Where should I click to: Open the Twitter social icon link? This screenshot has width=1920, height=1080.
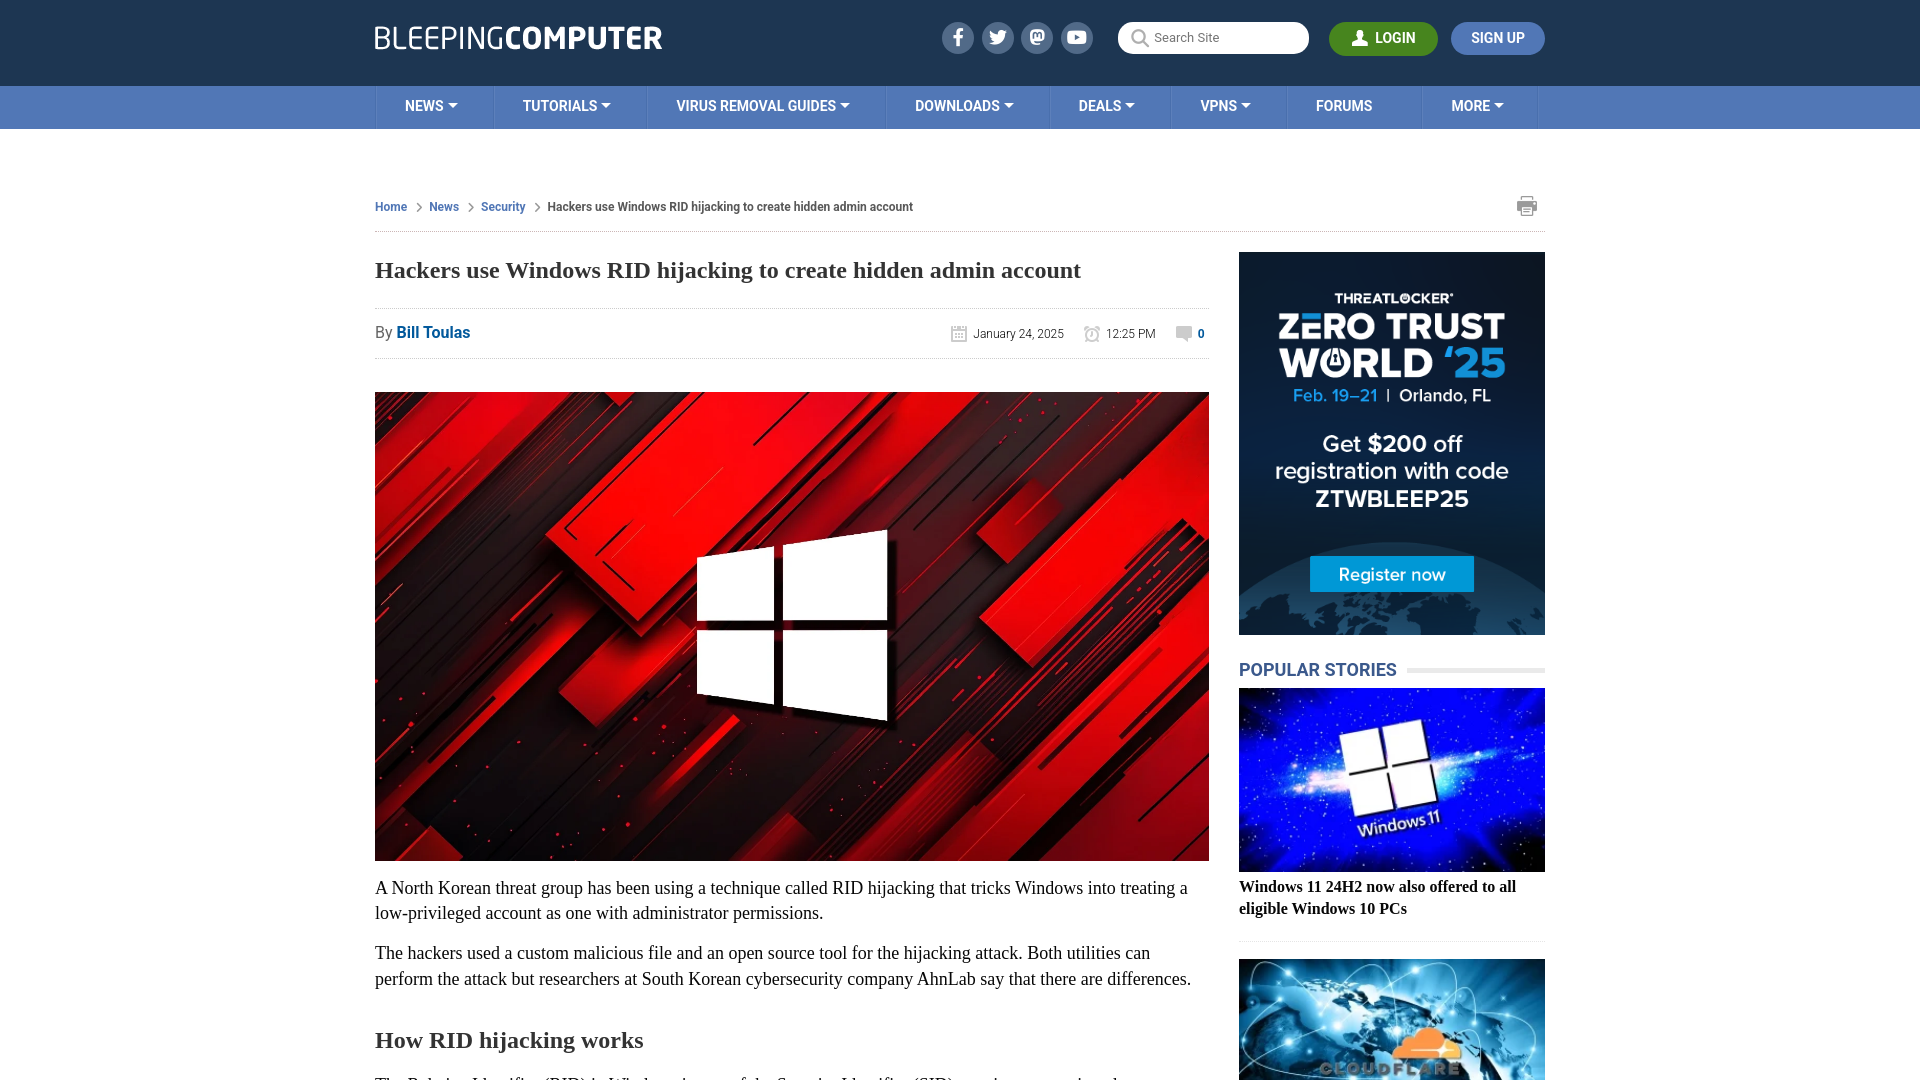(997, 37)
